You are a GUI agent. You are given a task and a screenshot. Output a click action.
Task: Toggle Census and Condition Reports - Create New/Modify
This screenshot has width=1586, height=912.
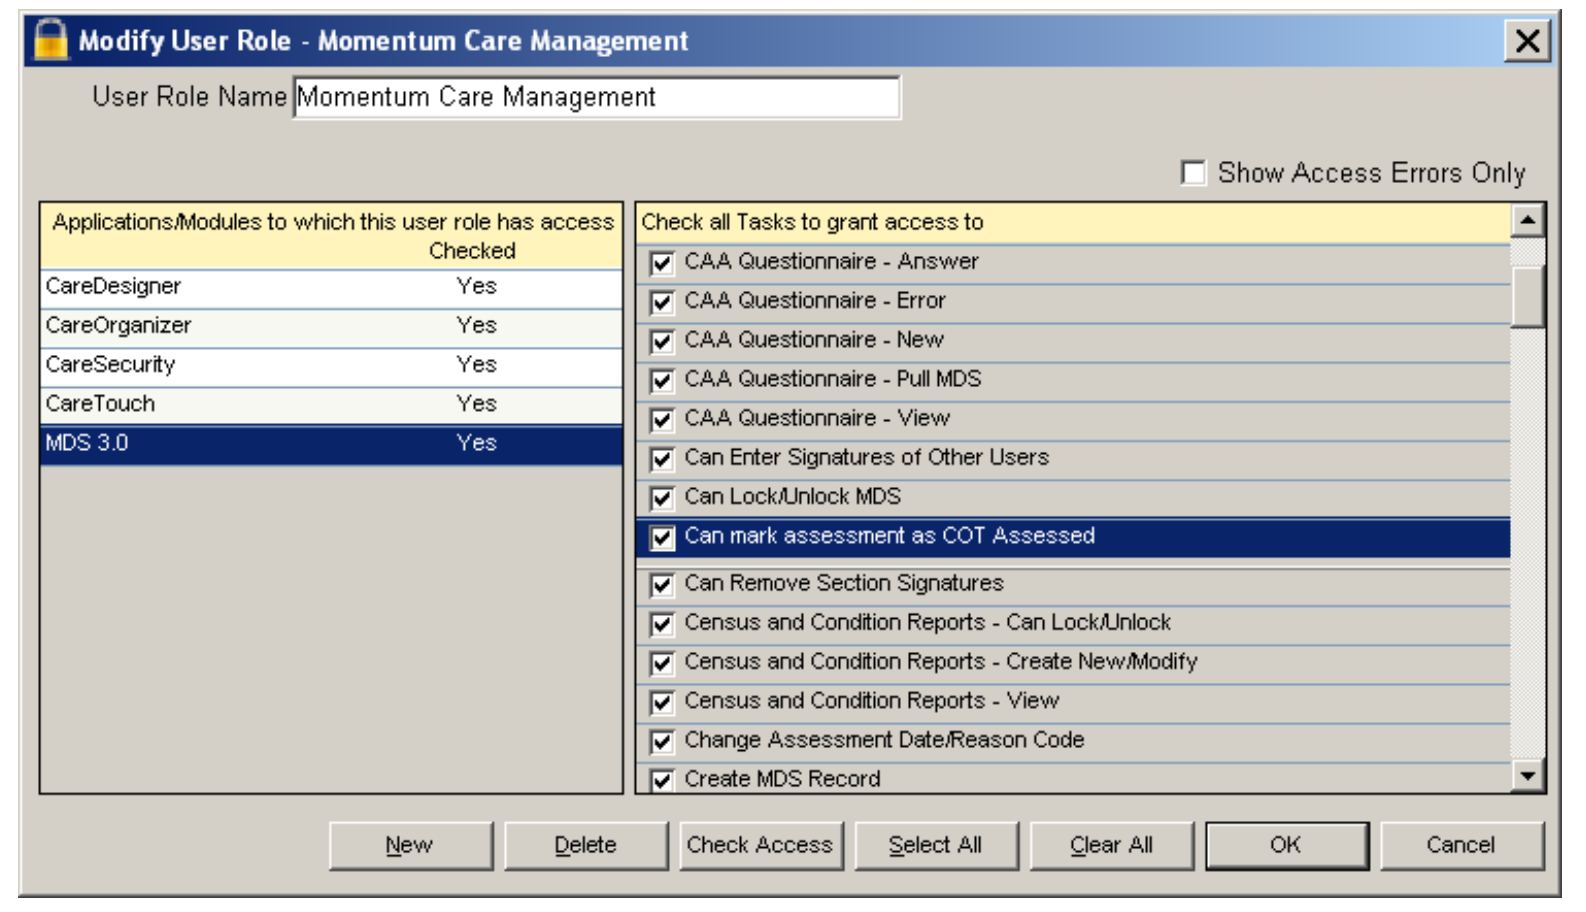pyautogui.click(x=662, y=663)
